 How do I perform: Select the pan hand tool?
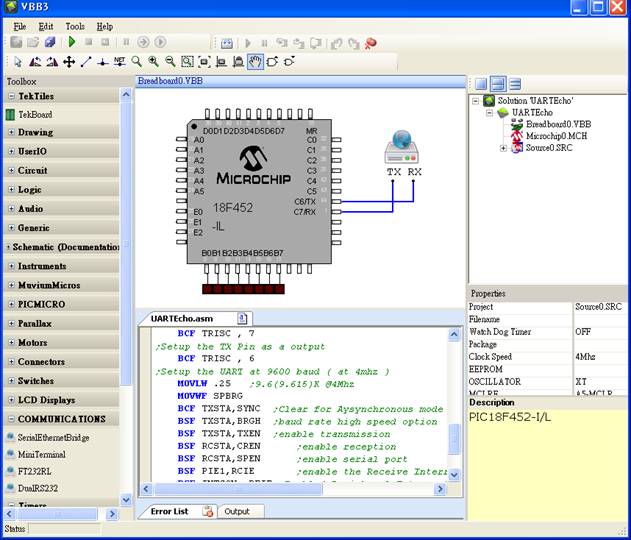255,62
